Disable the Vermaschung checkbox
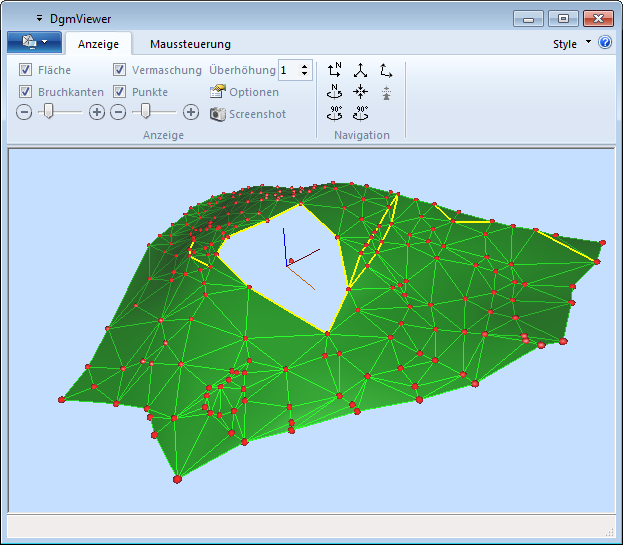Viewport: 623px width, 545px height. tap(120, 70)
